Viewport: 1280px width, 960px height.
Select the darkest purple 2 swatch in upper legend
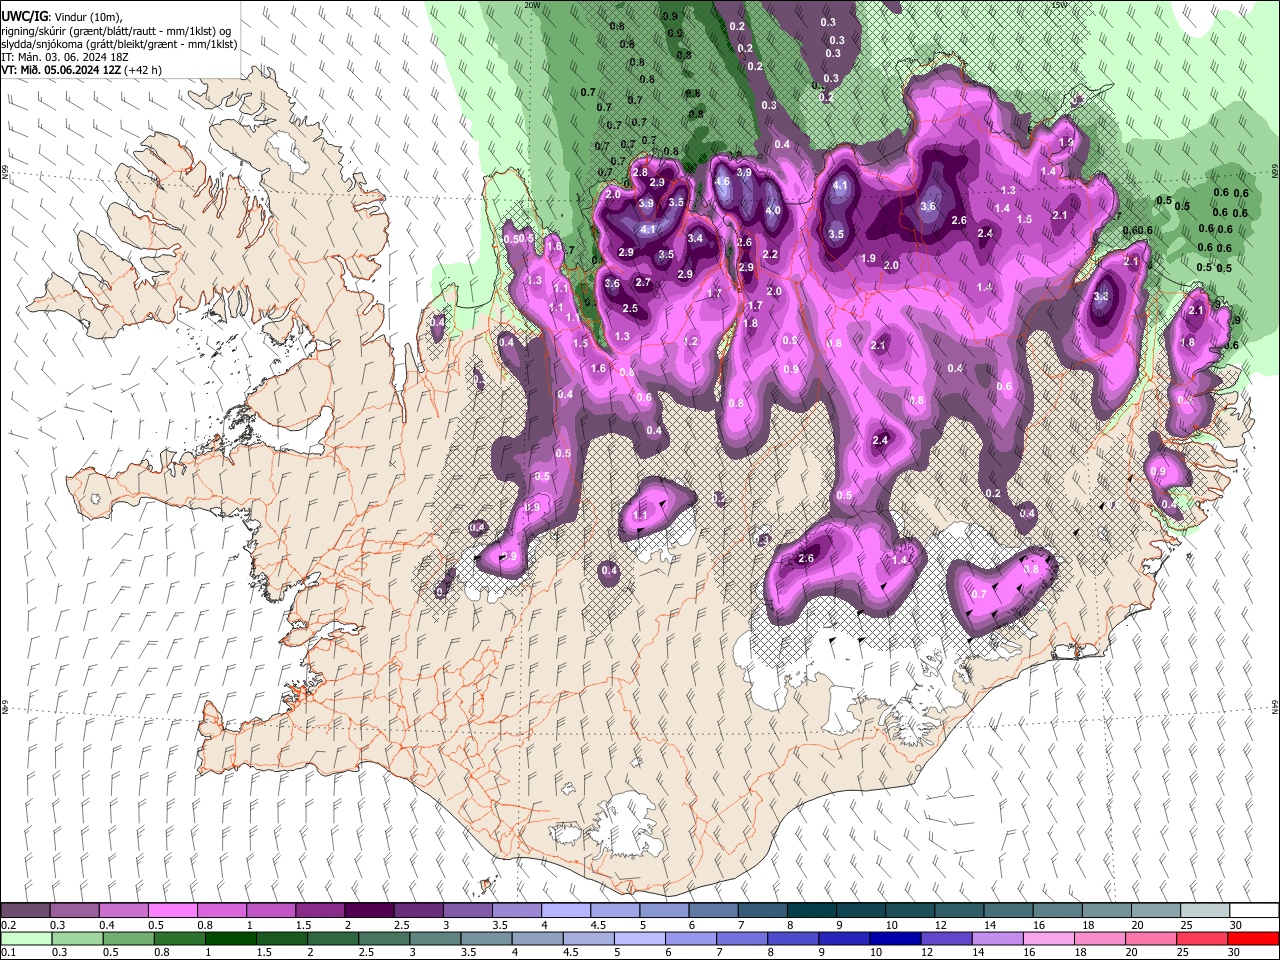368,911
